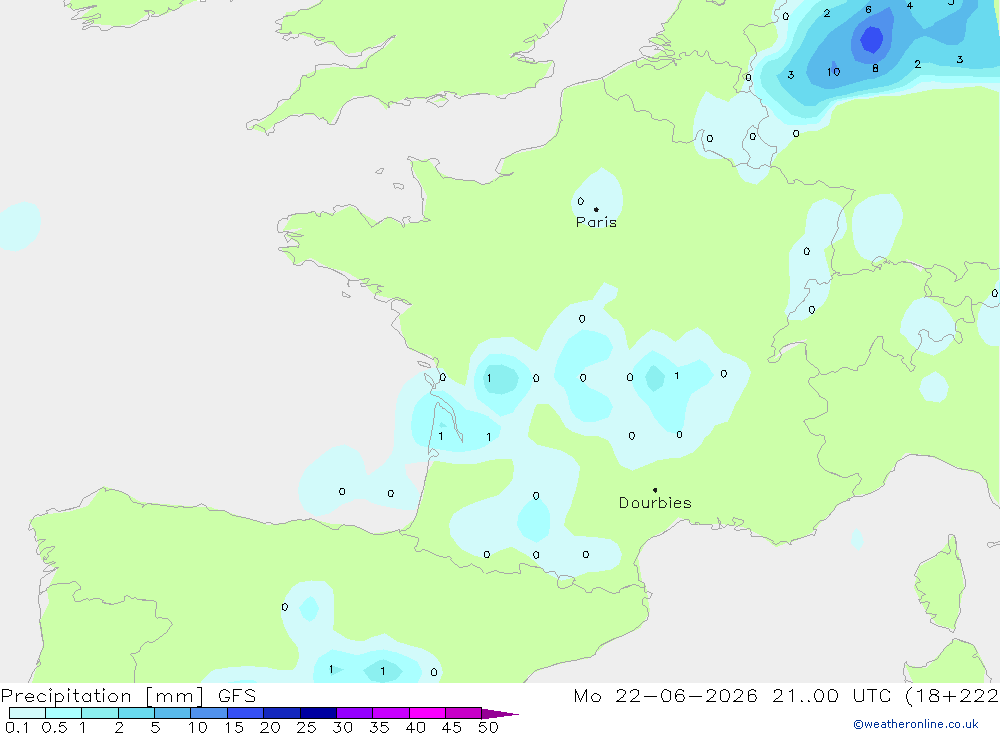1000x733 pixels.
Task: Select the black dot marking Dourbies
Action: coord(655,490)
